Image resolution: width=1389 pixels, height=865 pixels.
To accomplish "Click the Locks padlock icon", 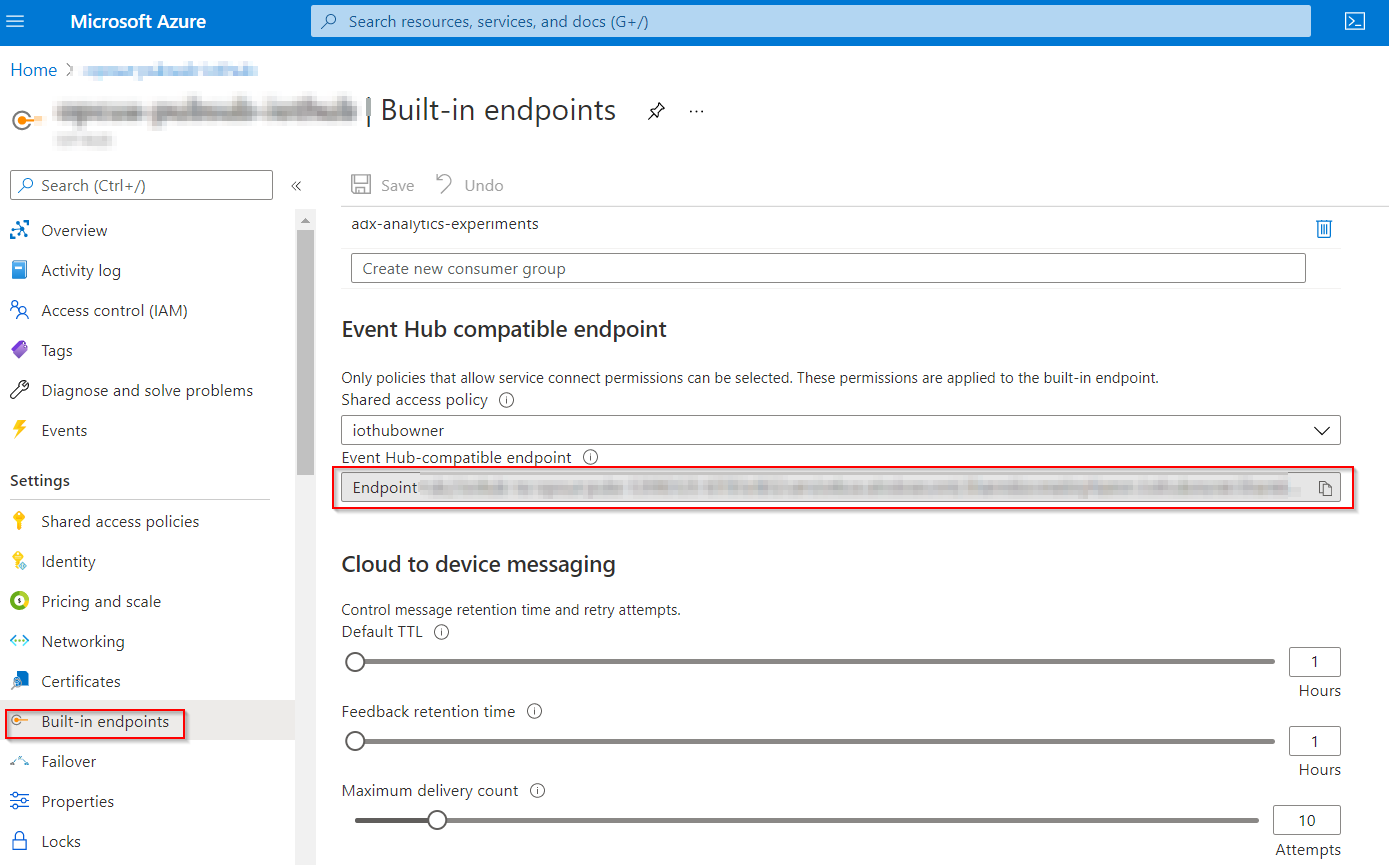I will tap(19, 841).
